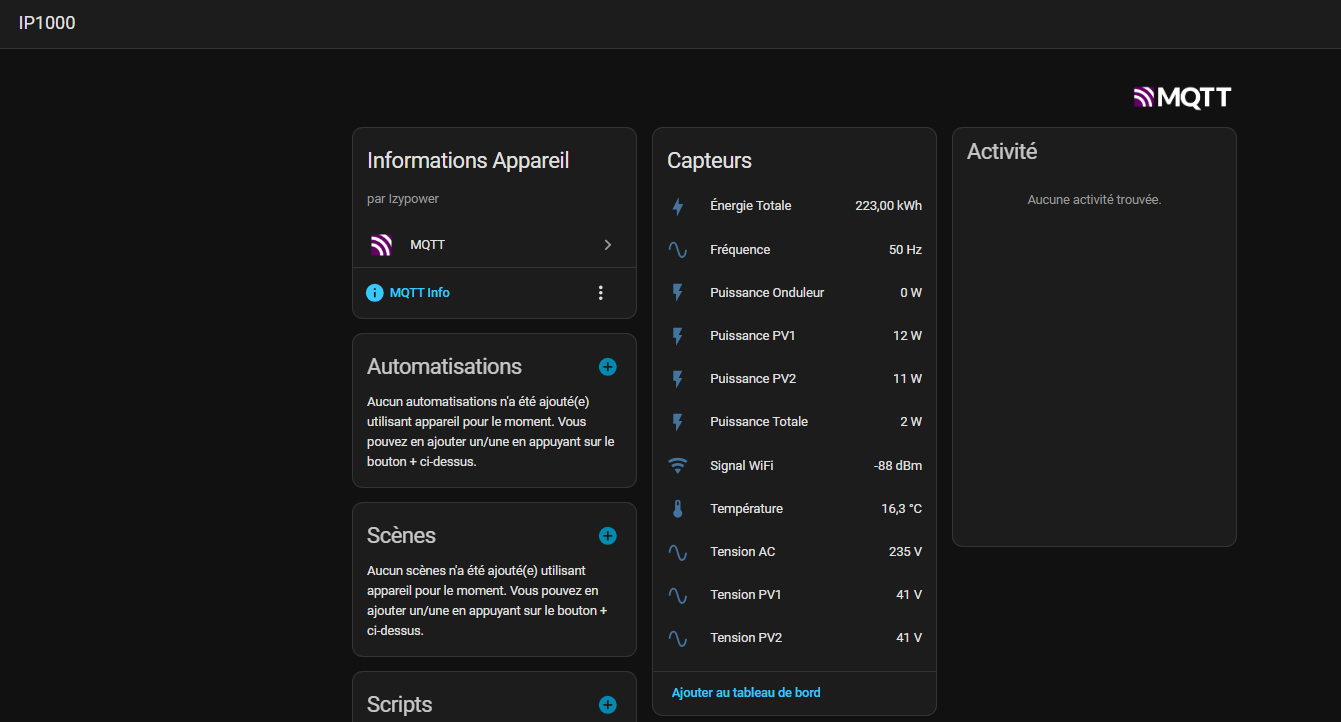Add a new script with plus icon
Screen dimensions: 1341x722
[607, 705]
